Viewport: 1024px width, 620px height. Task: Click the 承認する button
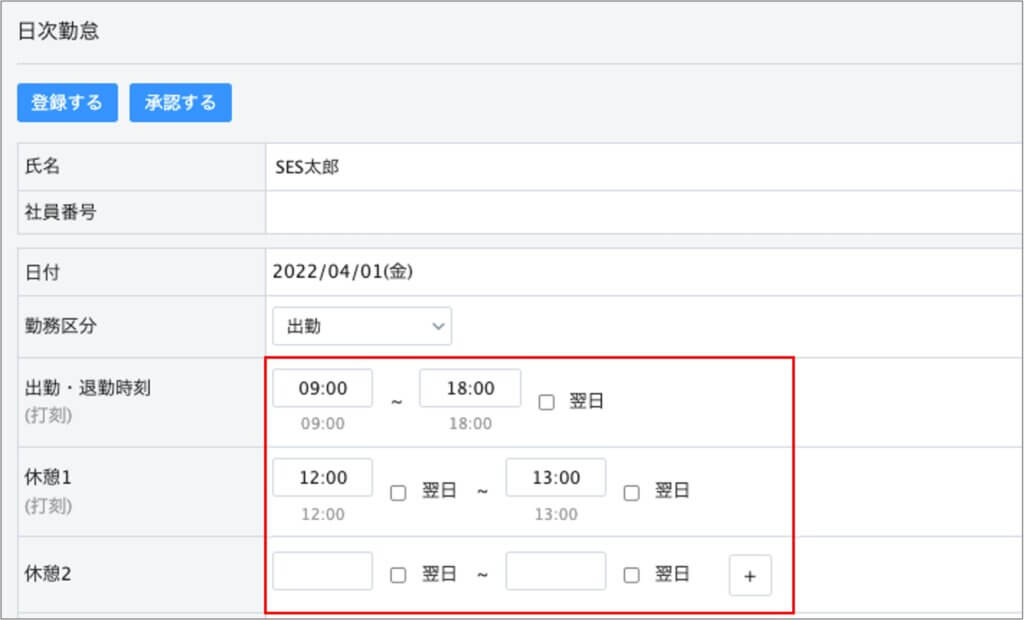pos(180,103)
